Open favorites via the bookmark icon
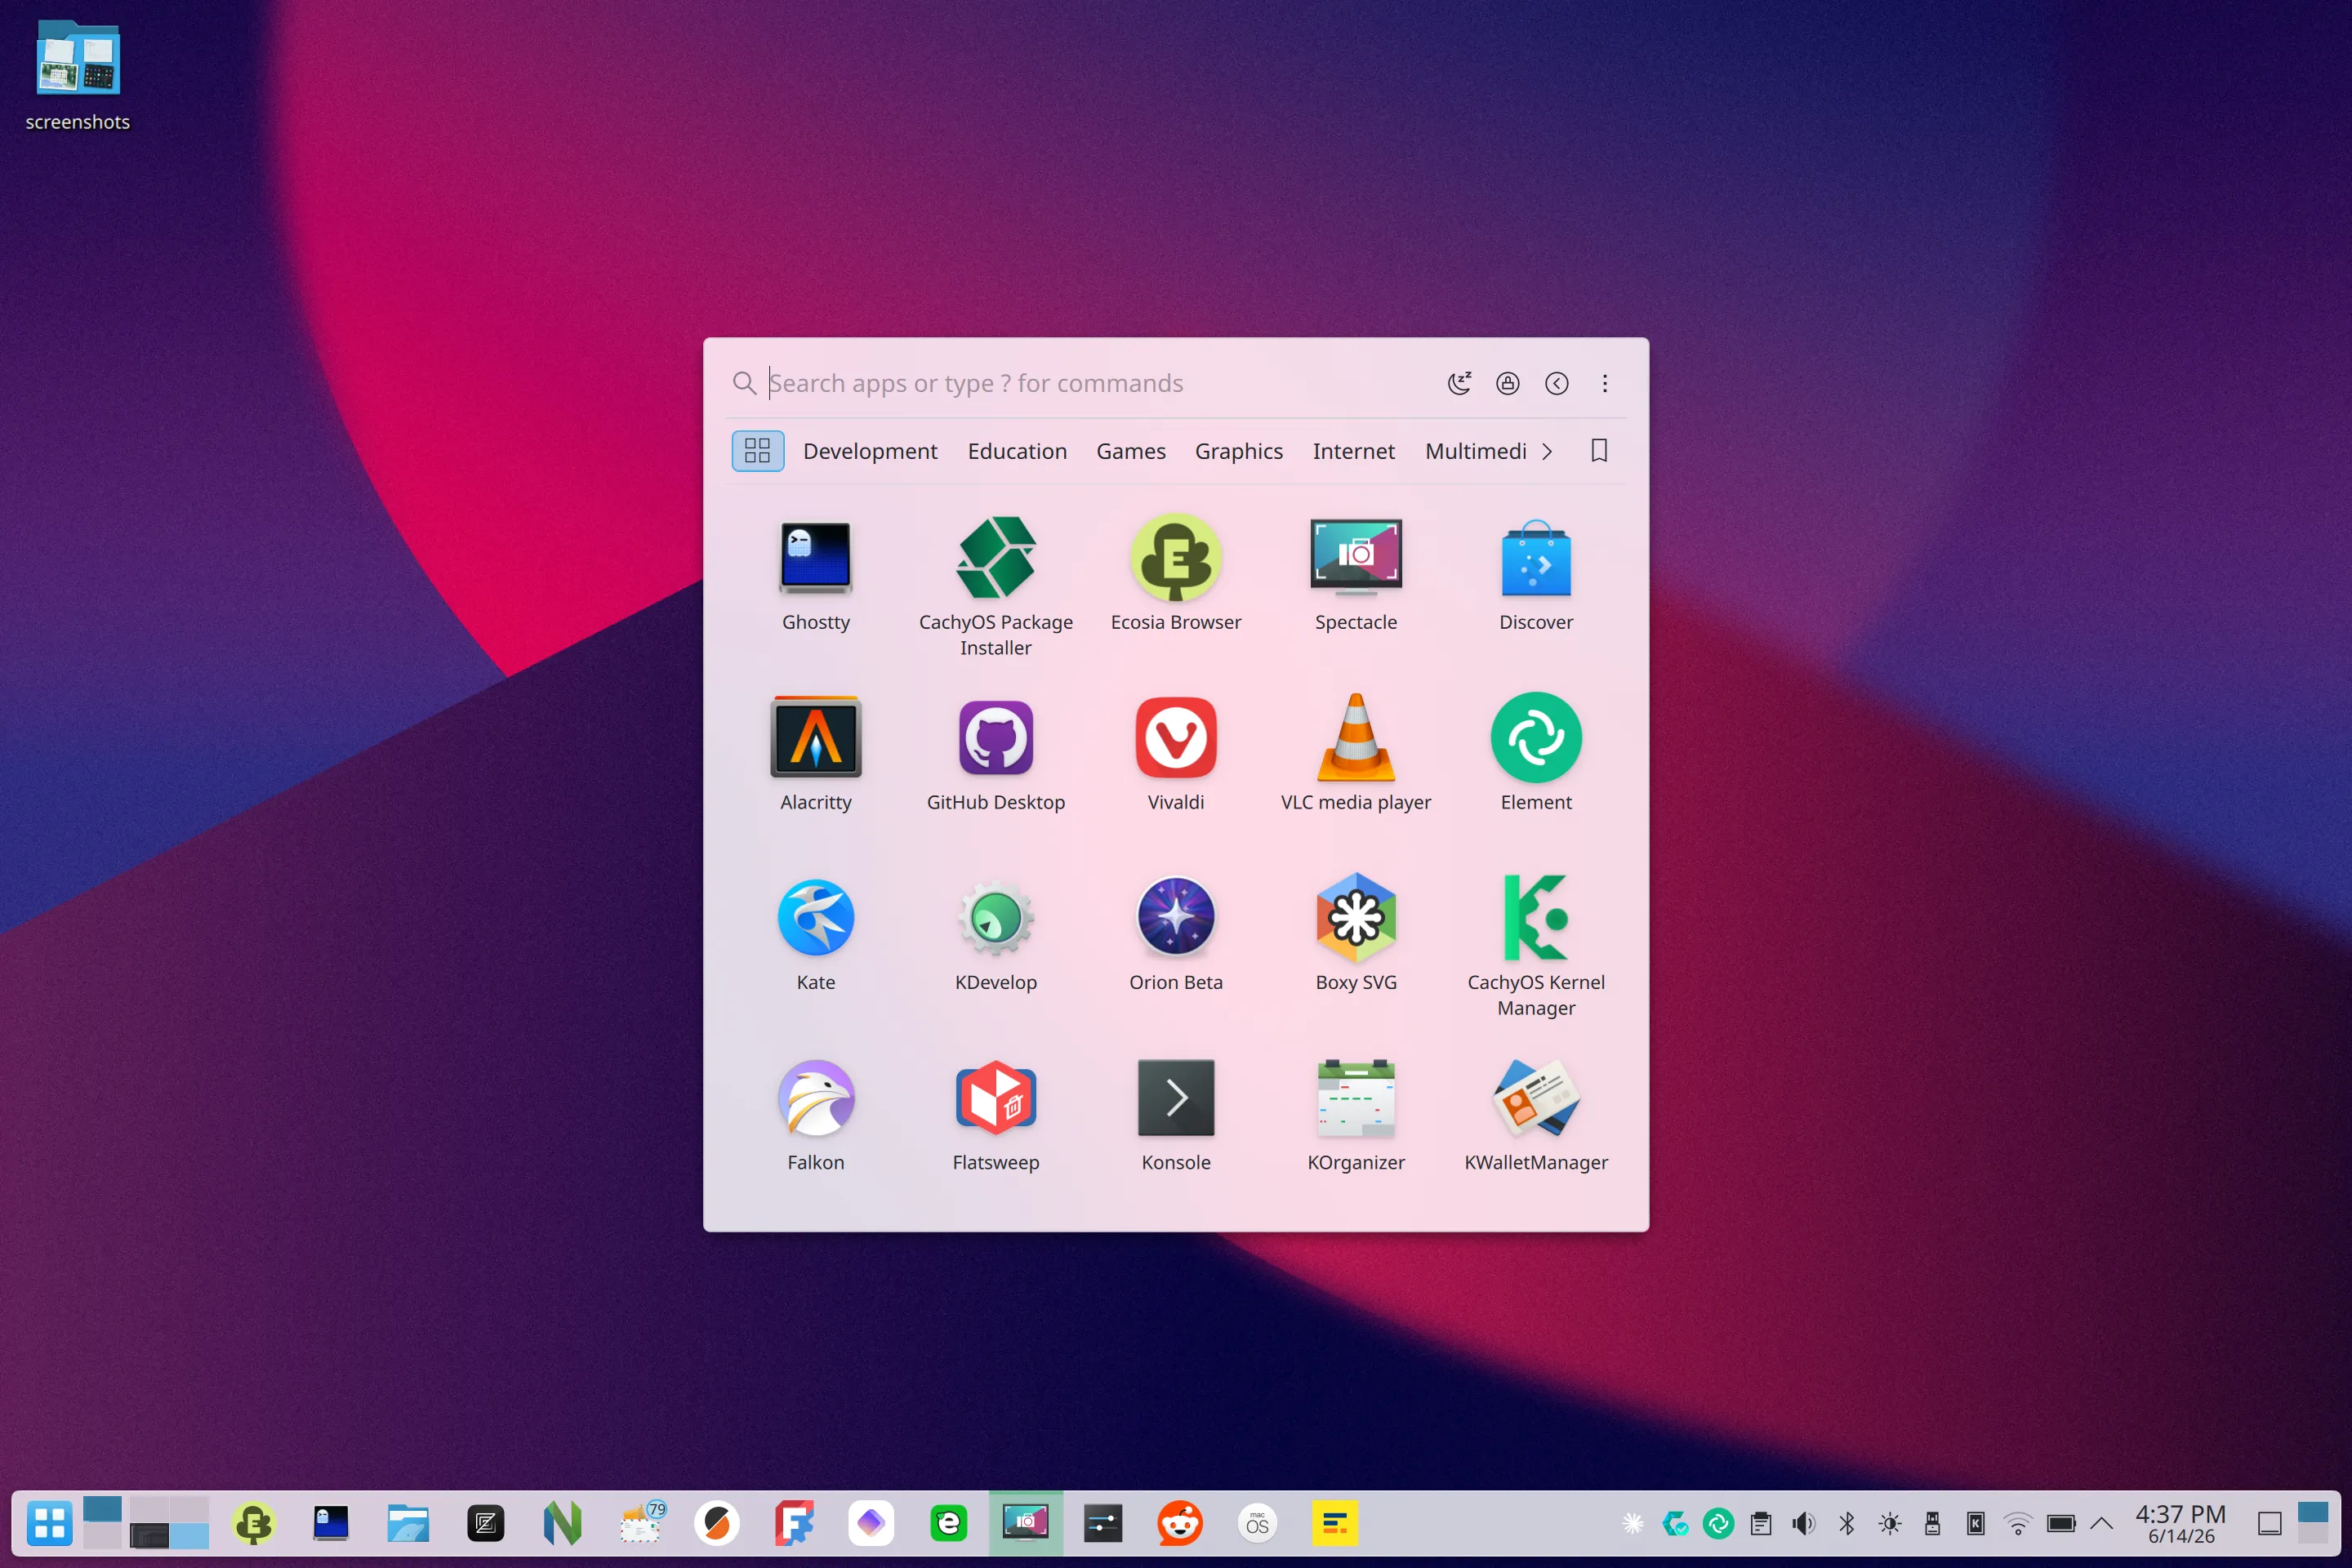This screenshot has height=1568, width=2352. click(x=1598, y=451)
